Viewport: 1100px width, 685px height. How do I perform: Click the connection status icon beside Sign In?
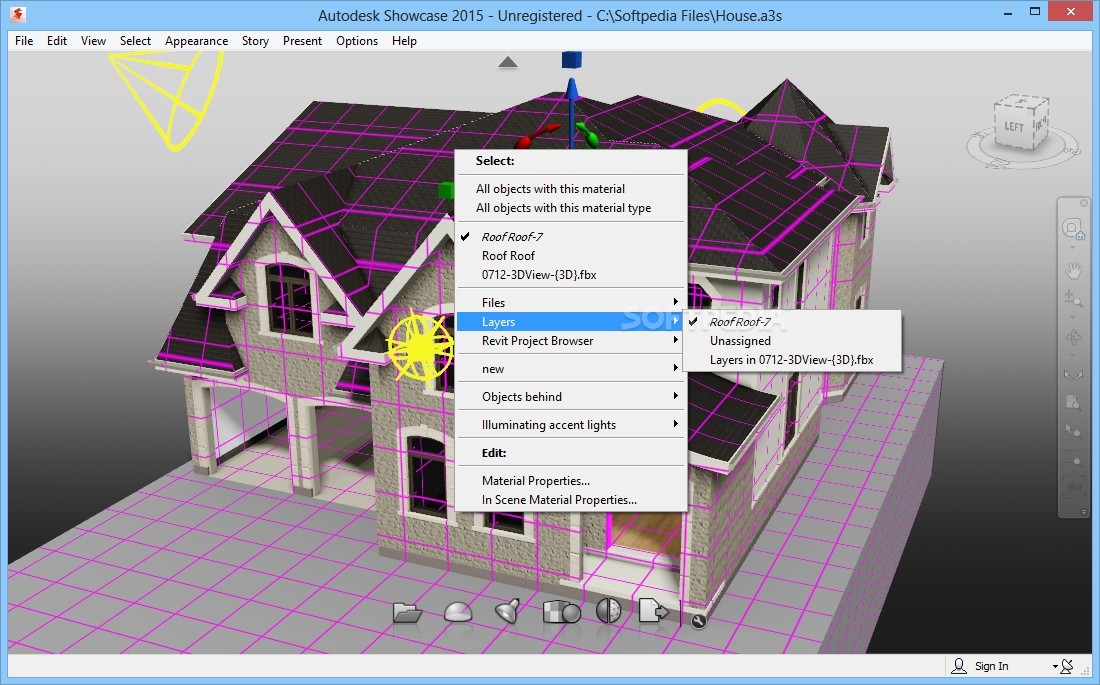tap(1067, 666)
